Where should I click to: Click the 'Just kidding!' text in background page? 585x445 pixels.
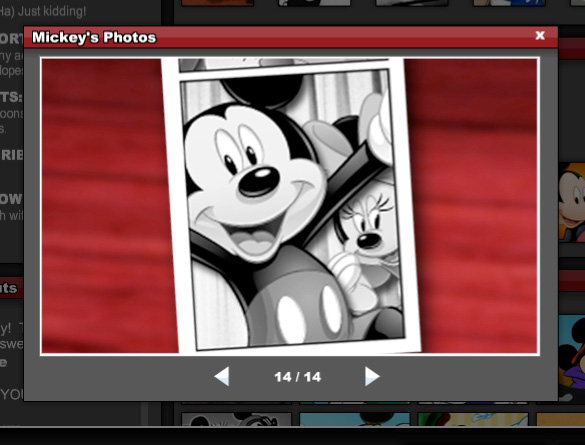(52, 11)
